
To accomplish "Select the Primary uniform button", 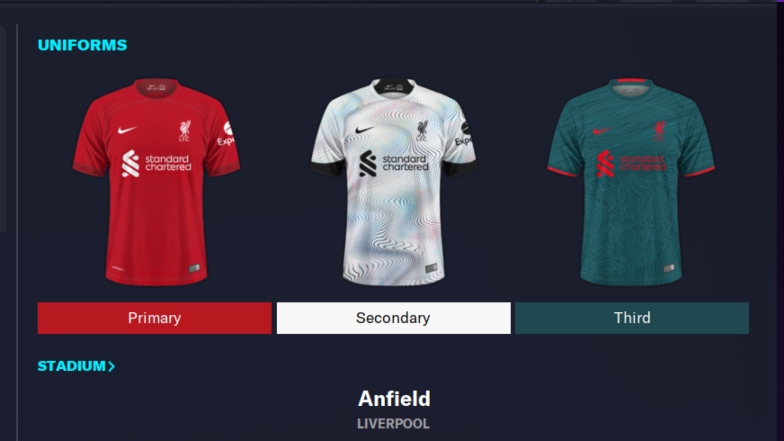I will pos(154,318).
